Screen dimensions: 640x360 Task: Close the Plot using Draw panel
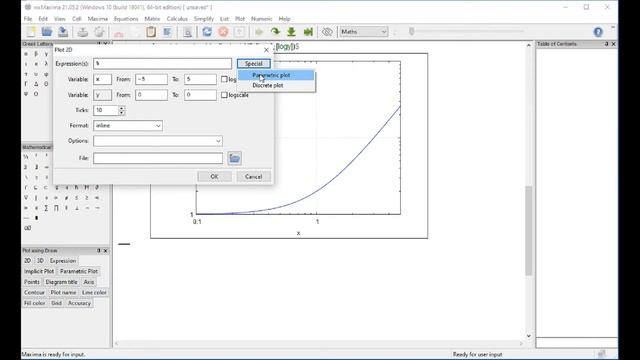point(106,251)
